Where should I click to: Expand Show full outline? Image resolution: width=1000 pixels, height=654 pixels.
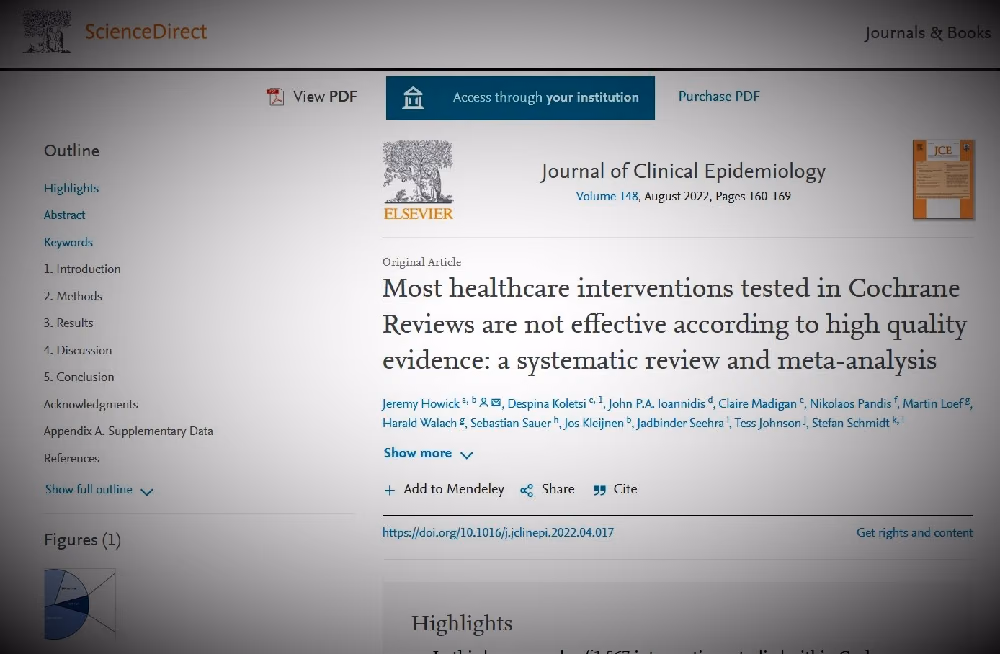click(99, 489)
